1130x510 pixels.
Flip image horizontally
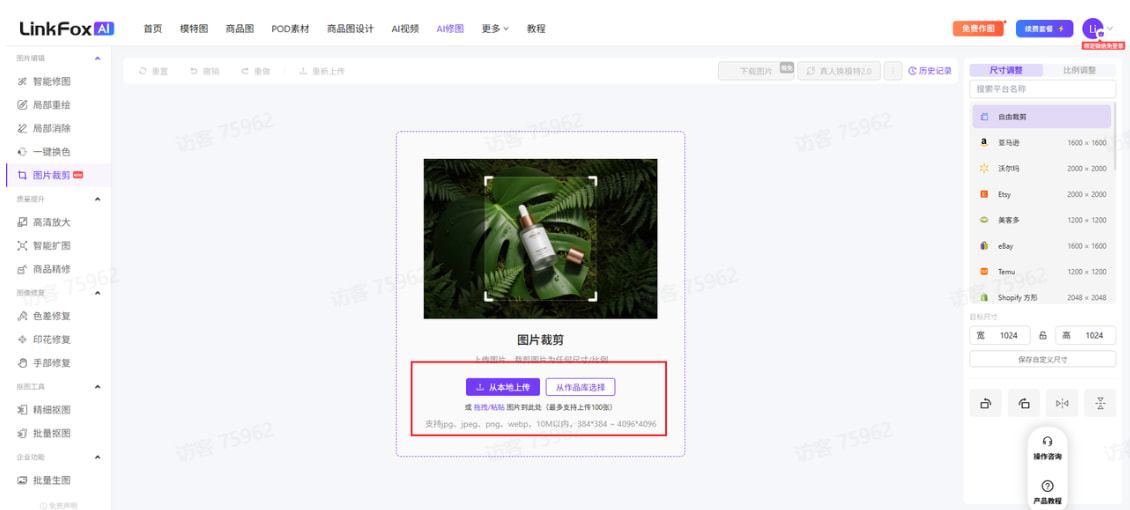click(1062, 403)
